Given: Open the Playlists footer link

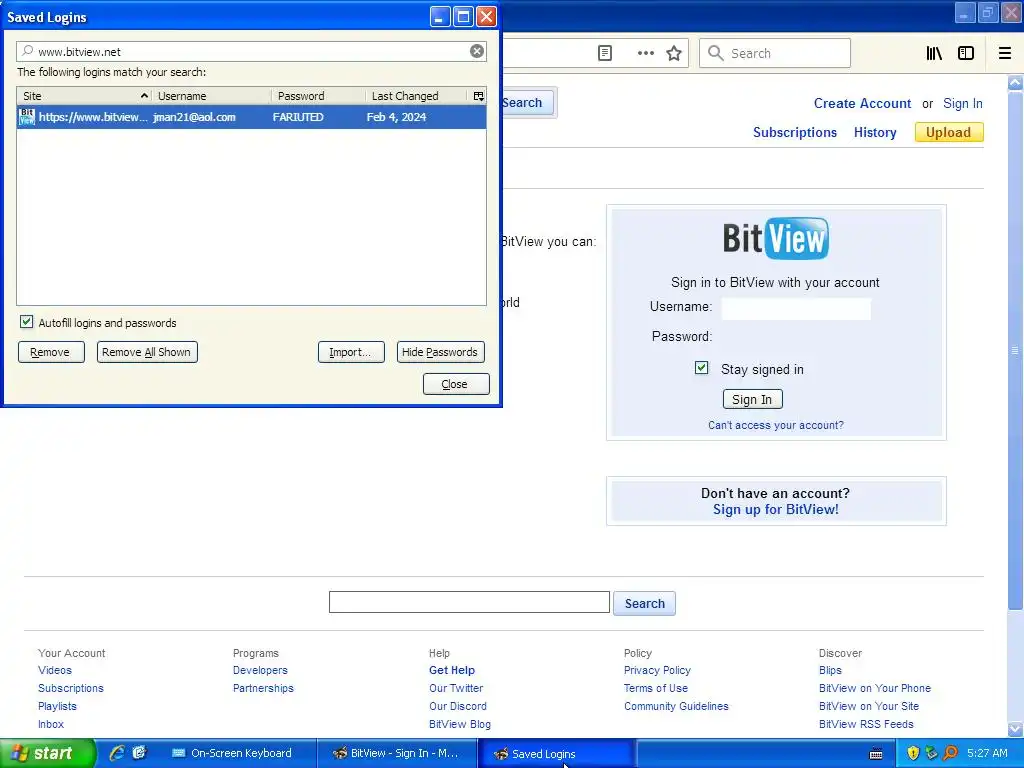Looking at the screenshot, I should tap(57, 706).
